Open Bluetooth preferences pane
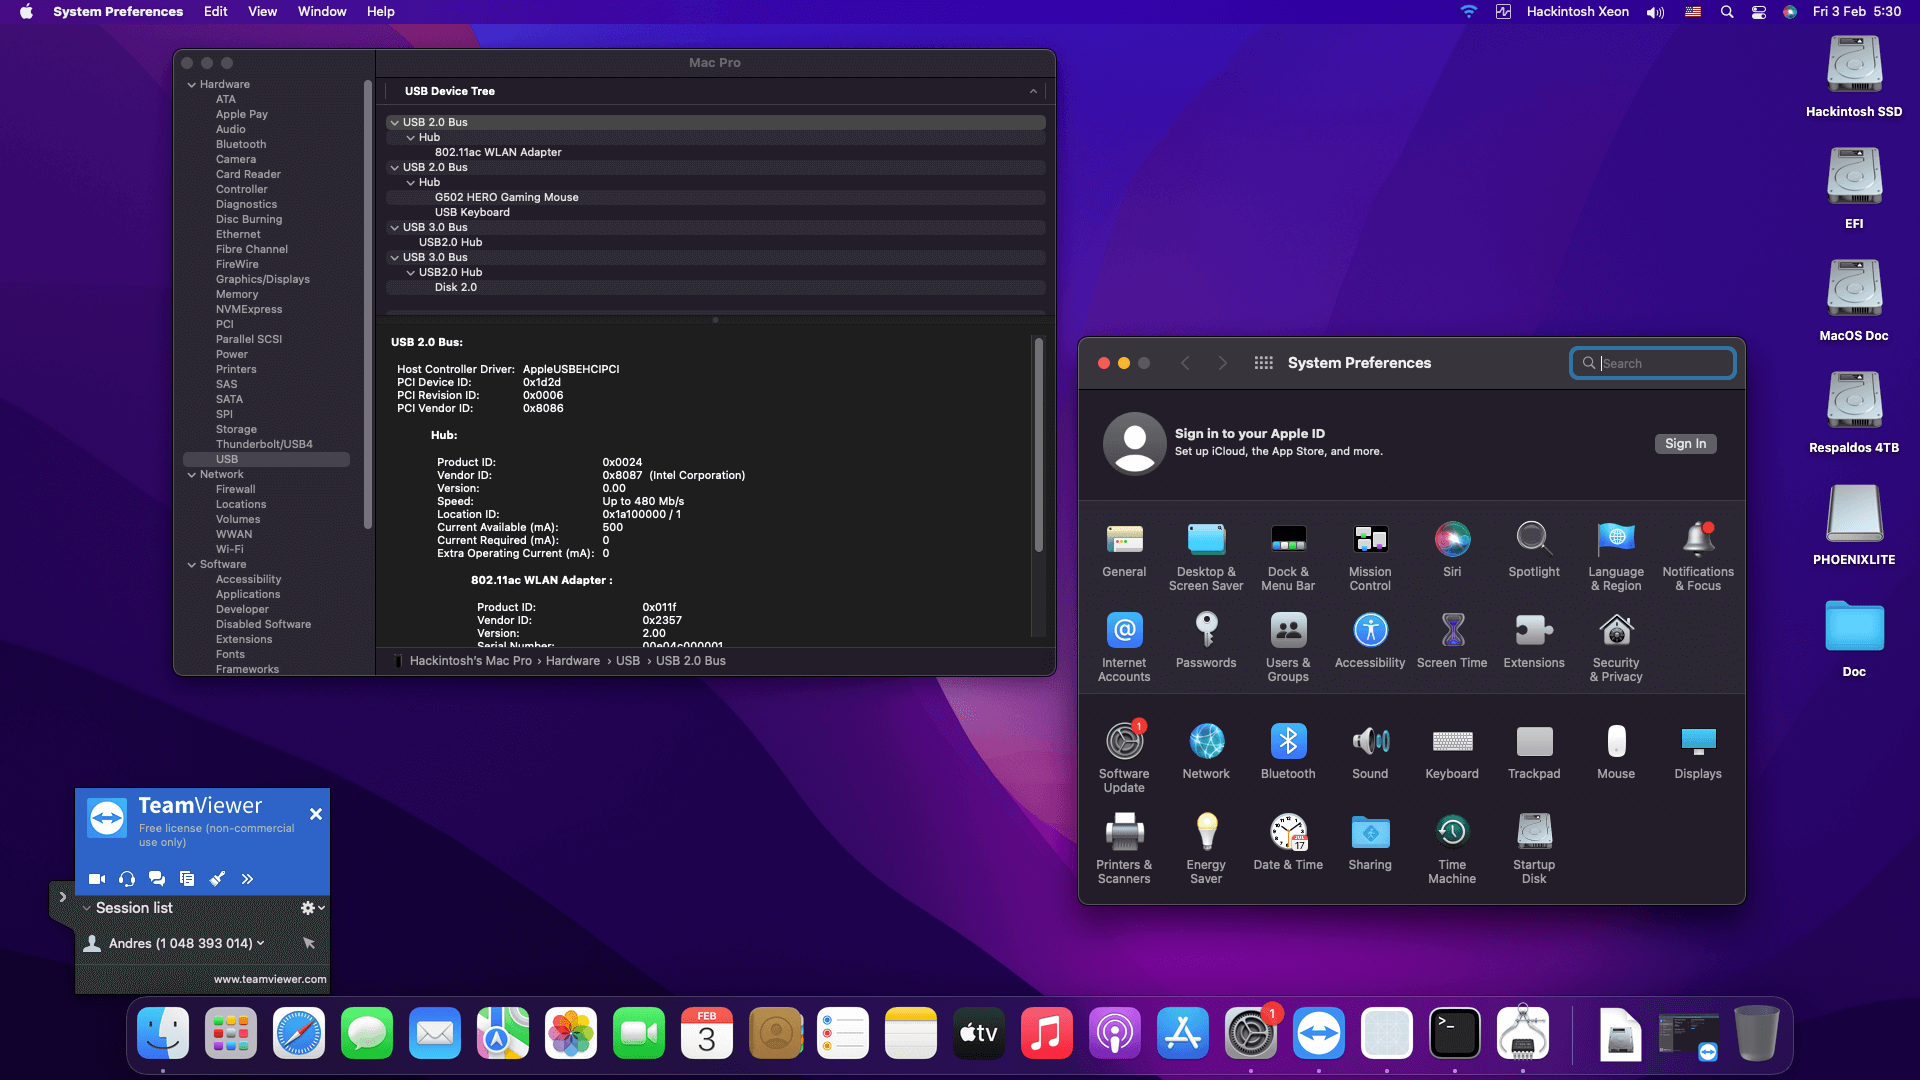 pos(1288,752)
